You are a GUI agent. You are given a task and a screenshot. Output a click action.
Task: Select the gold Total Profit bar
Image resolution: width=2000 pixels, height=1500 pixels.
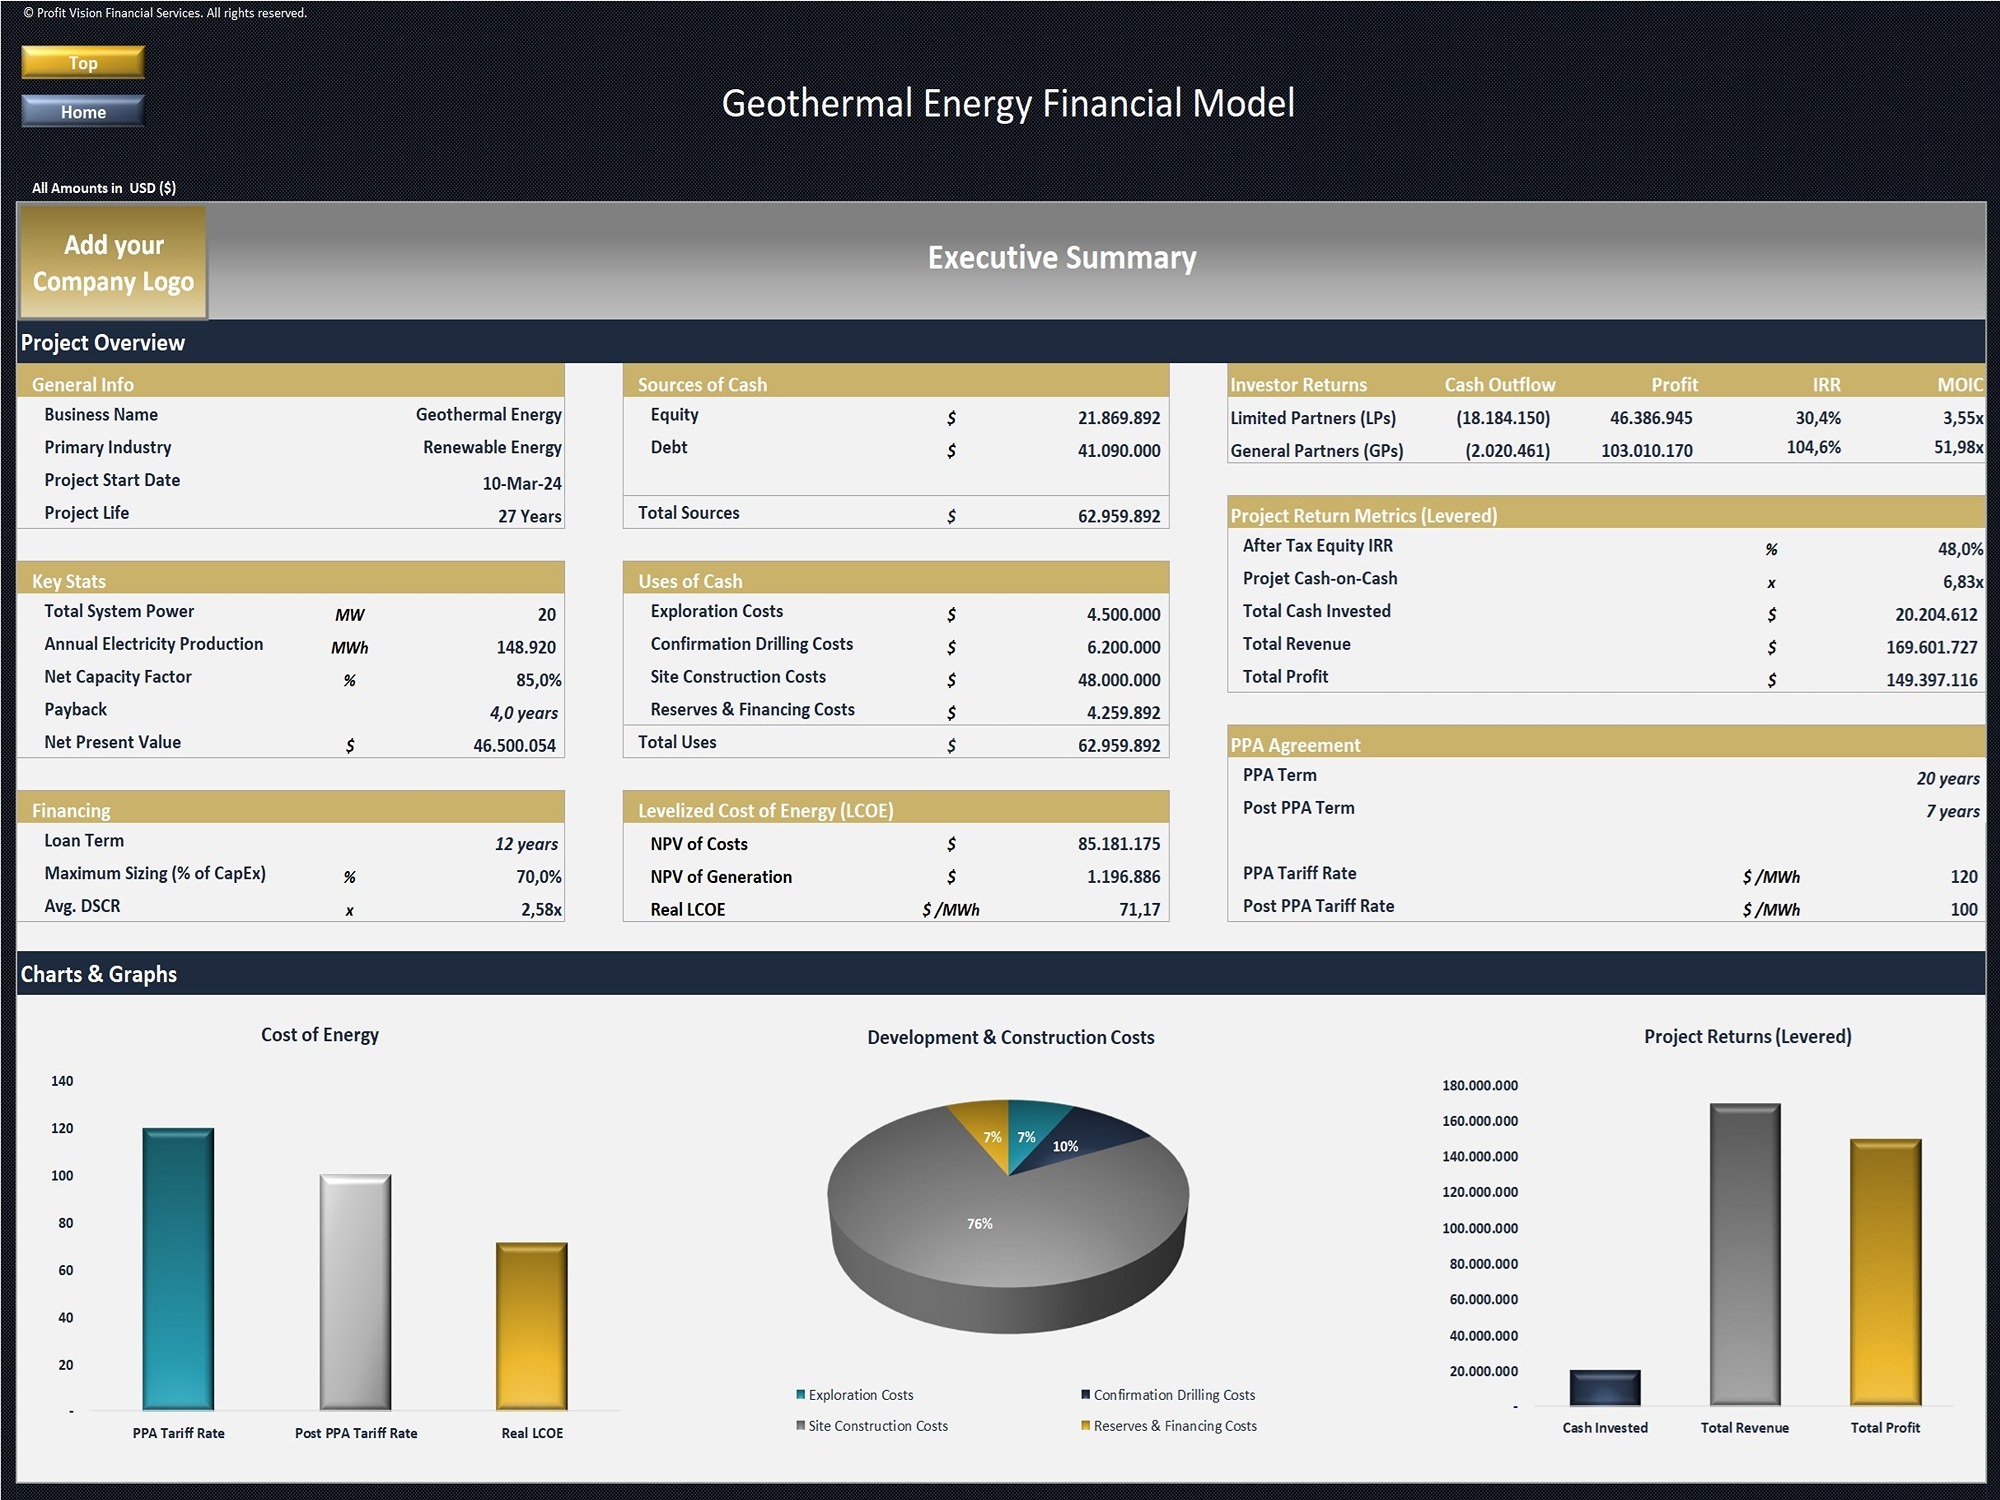click(1885, 1272)
